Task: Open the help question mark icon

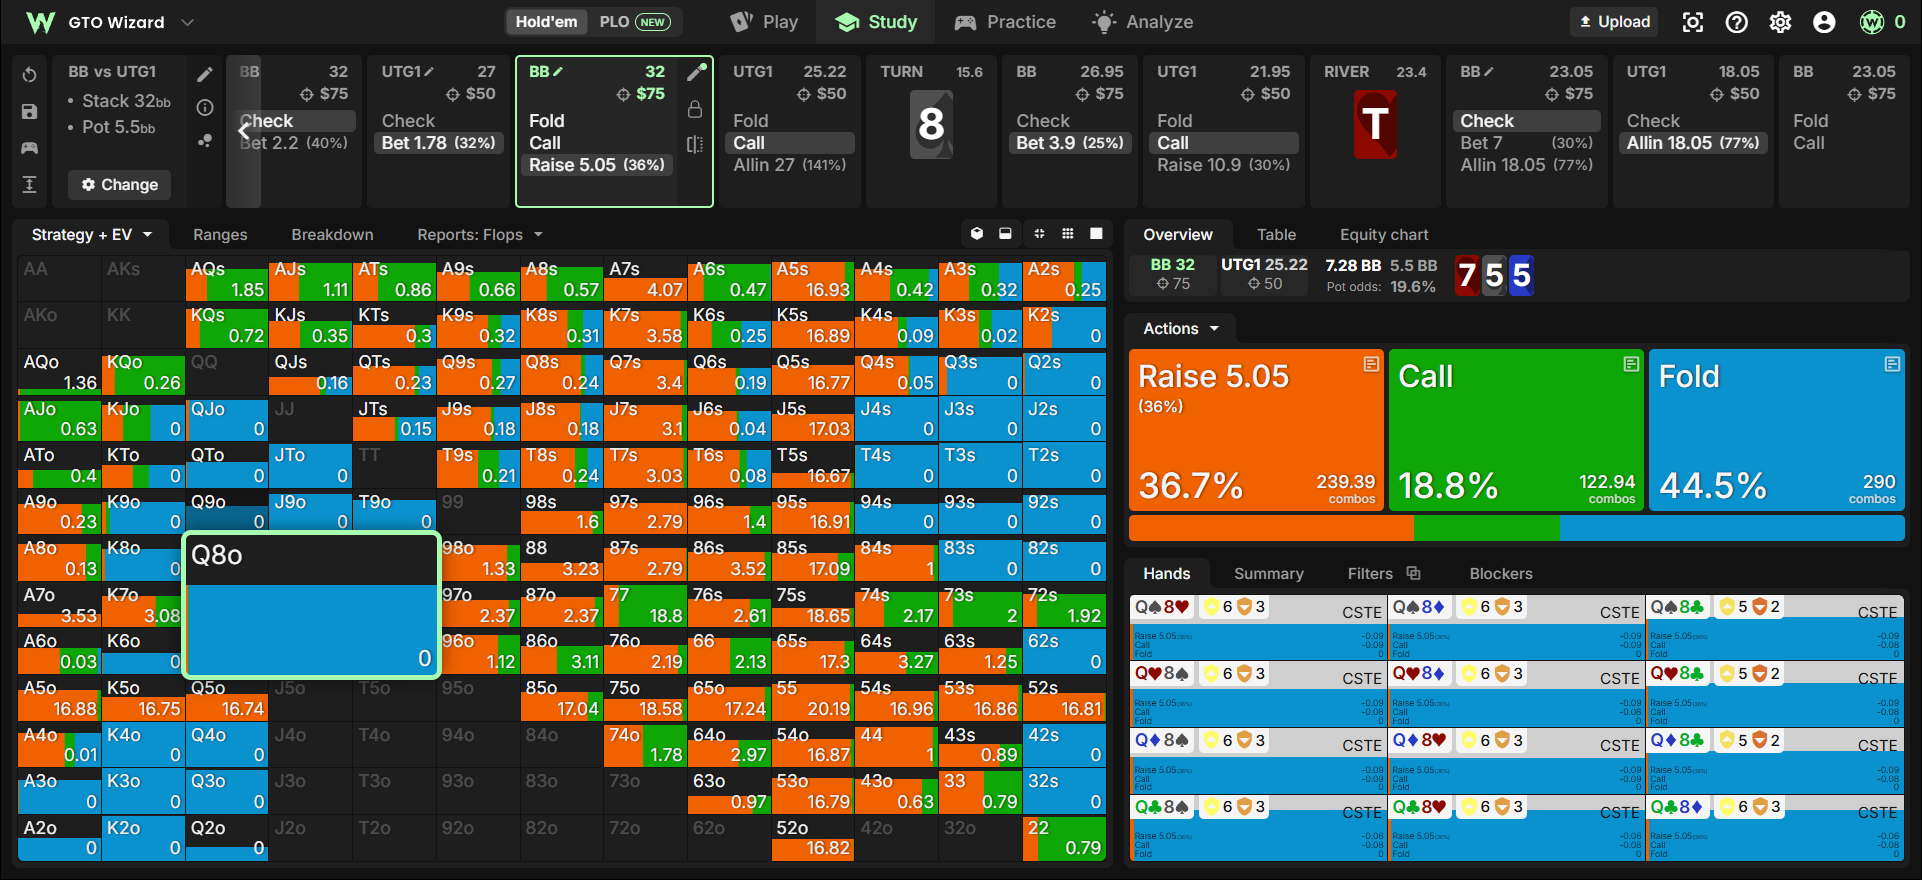Action: (1737, 22)
